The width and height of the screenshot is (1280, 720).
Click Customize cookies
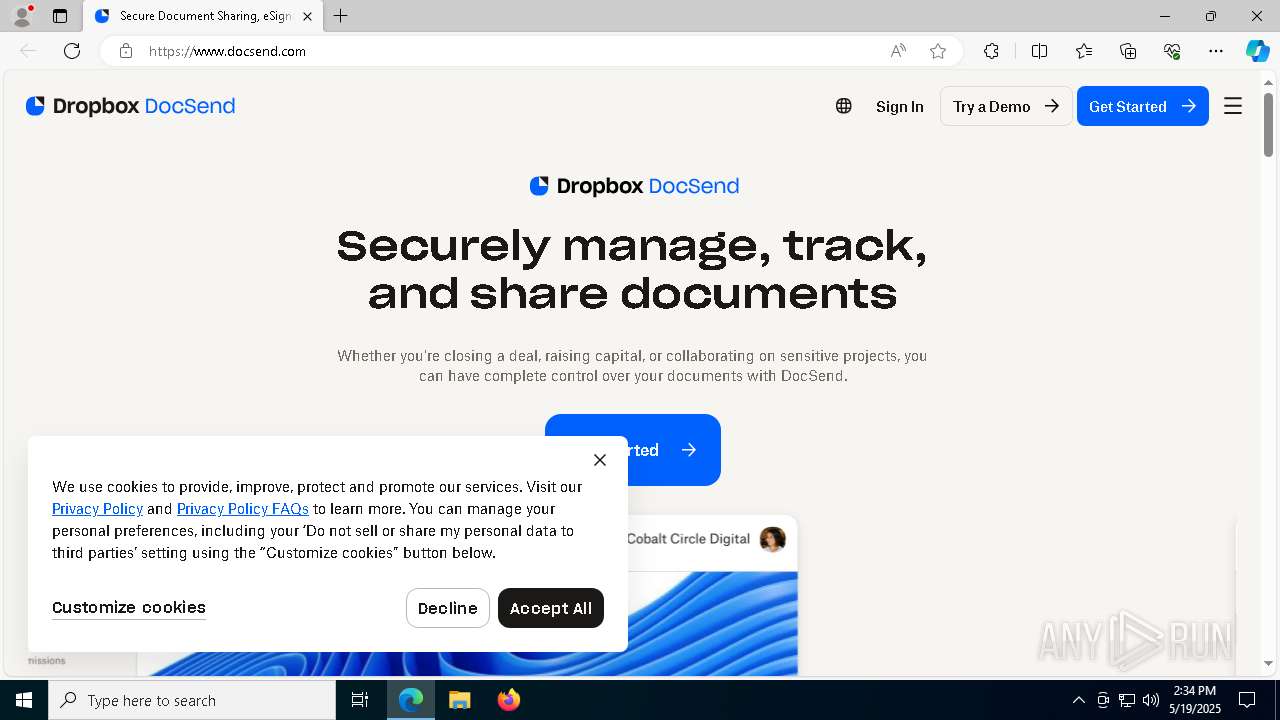129,608
